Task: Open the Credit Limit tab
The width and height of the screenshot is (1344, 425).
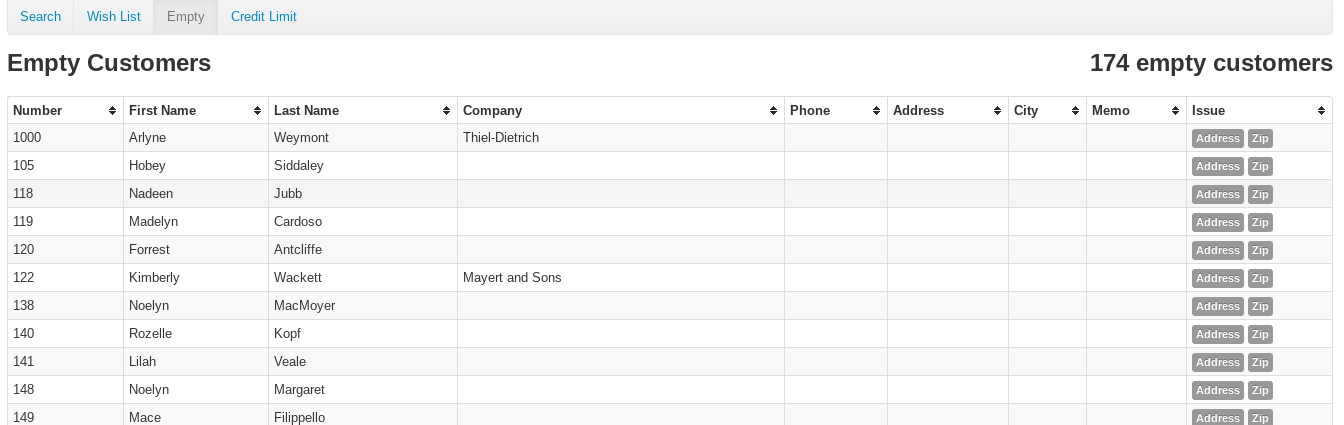Action: (263, 17)
